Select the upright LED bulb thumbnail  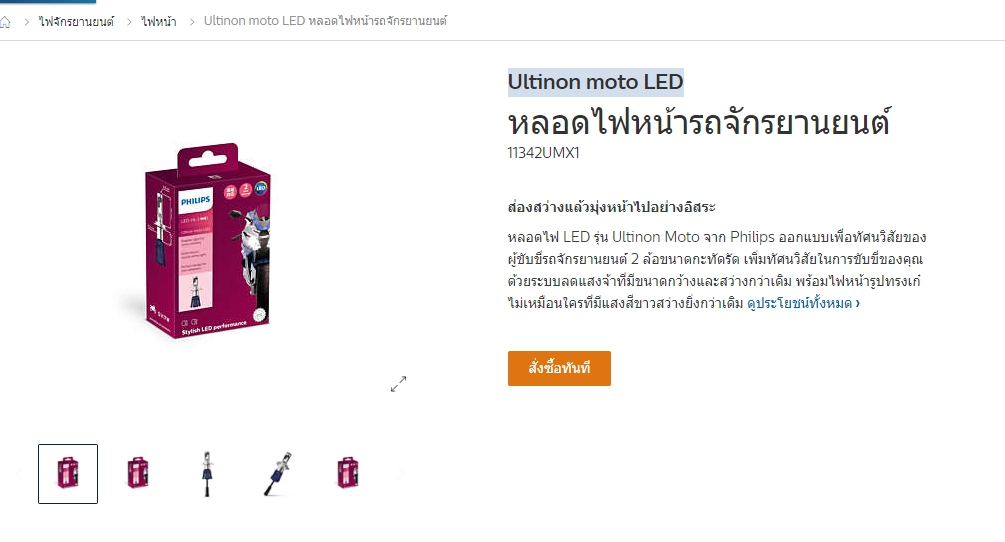point(207,473)
